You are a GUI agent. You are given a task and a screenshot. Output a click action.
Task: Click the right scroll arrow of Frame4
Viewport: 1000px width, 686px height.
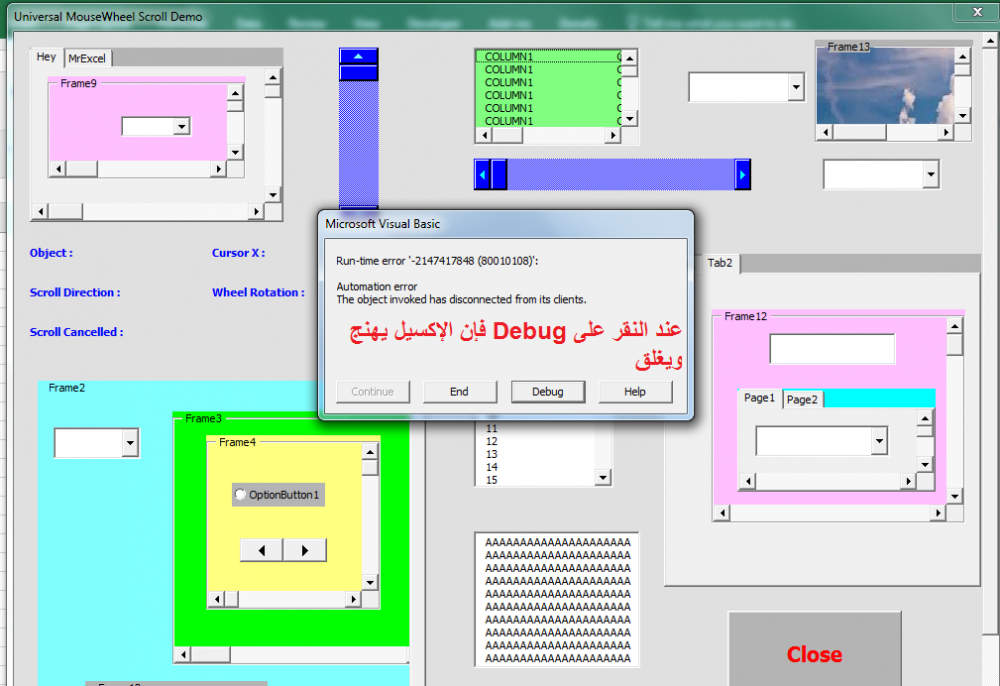[353, 599]
